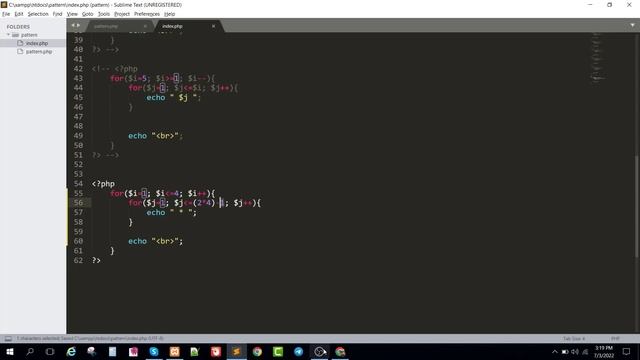
Task: Click the vertical editor scrollbar
Action: click(637, 206)
